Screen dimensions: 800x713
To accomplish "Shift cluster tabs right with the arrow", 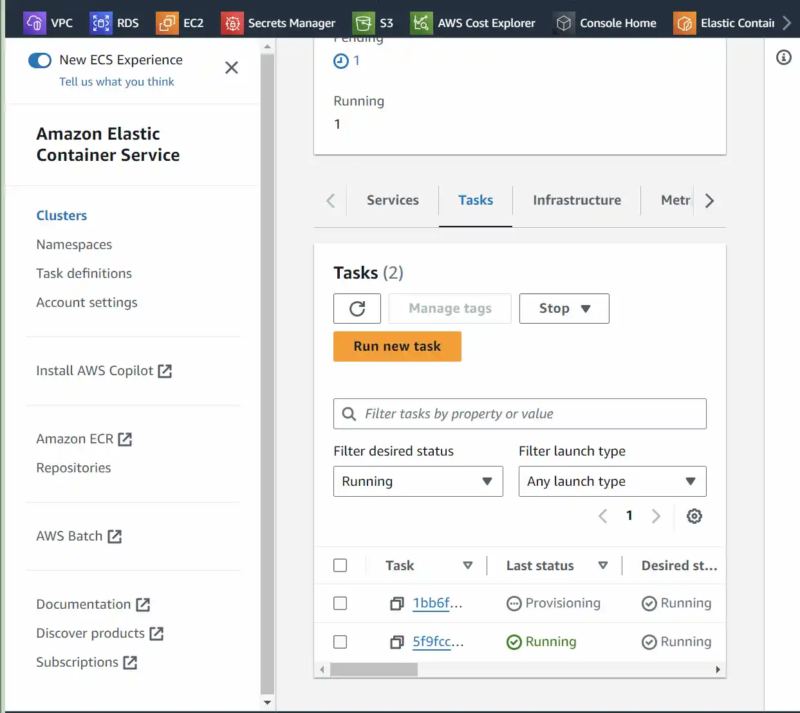I will (710, 201).
